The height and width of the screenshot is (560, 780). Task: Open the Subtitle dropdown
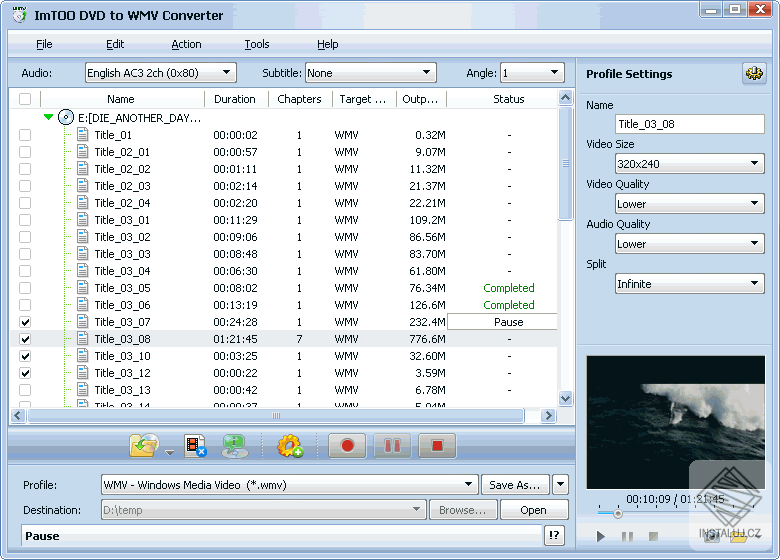tap(371, 73)
